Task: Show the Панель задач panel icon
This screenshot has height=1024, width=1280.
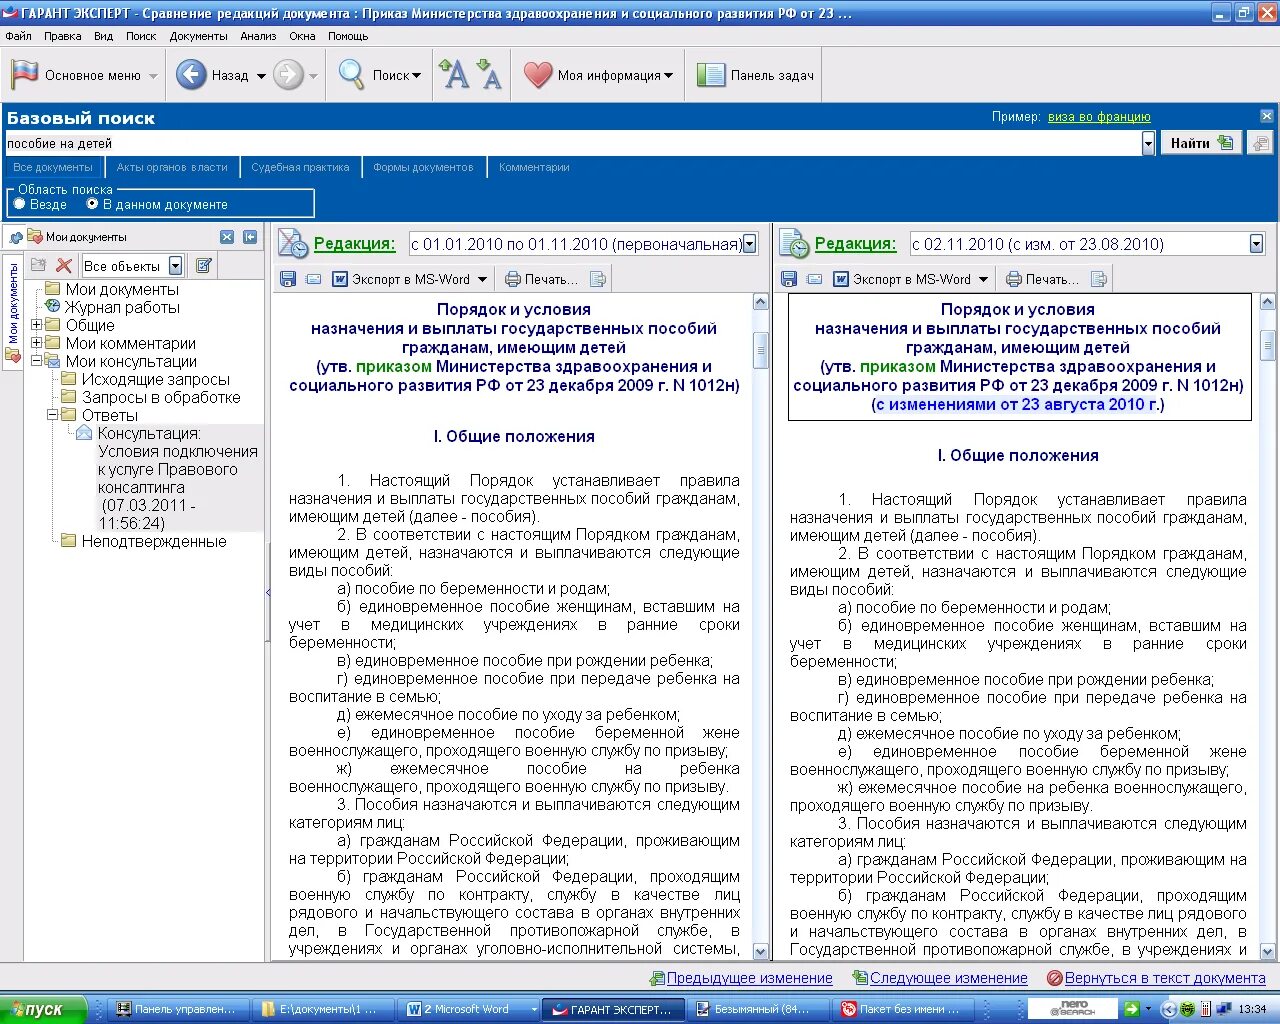Action: (710, 75)
